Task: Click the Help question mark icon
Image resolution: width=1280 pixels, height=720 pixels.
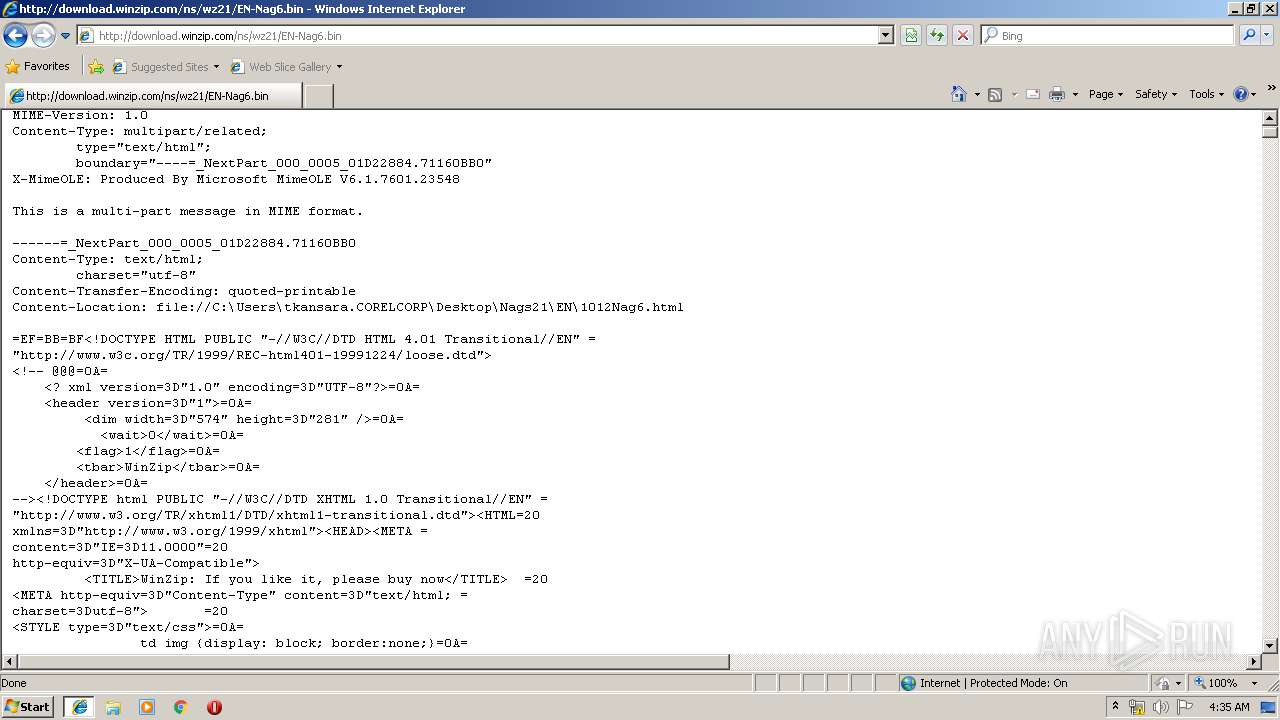Action: point(1241,94)
